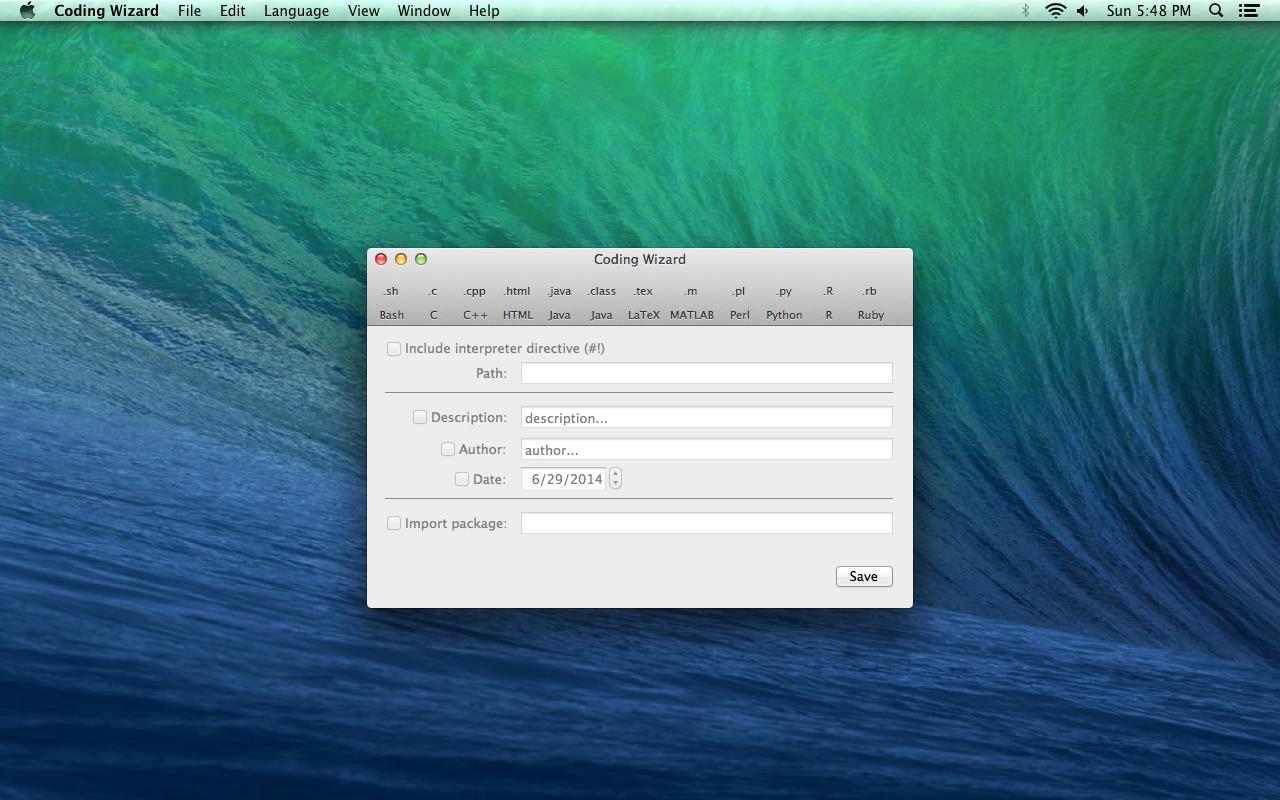
Task: Choose the .pl Perl toolbar item
Action: [x=739, y=302]
